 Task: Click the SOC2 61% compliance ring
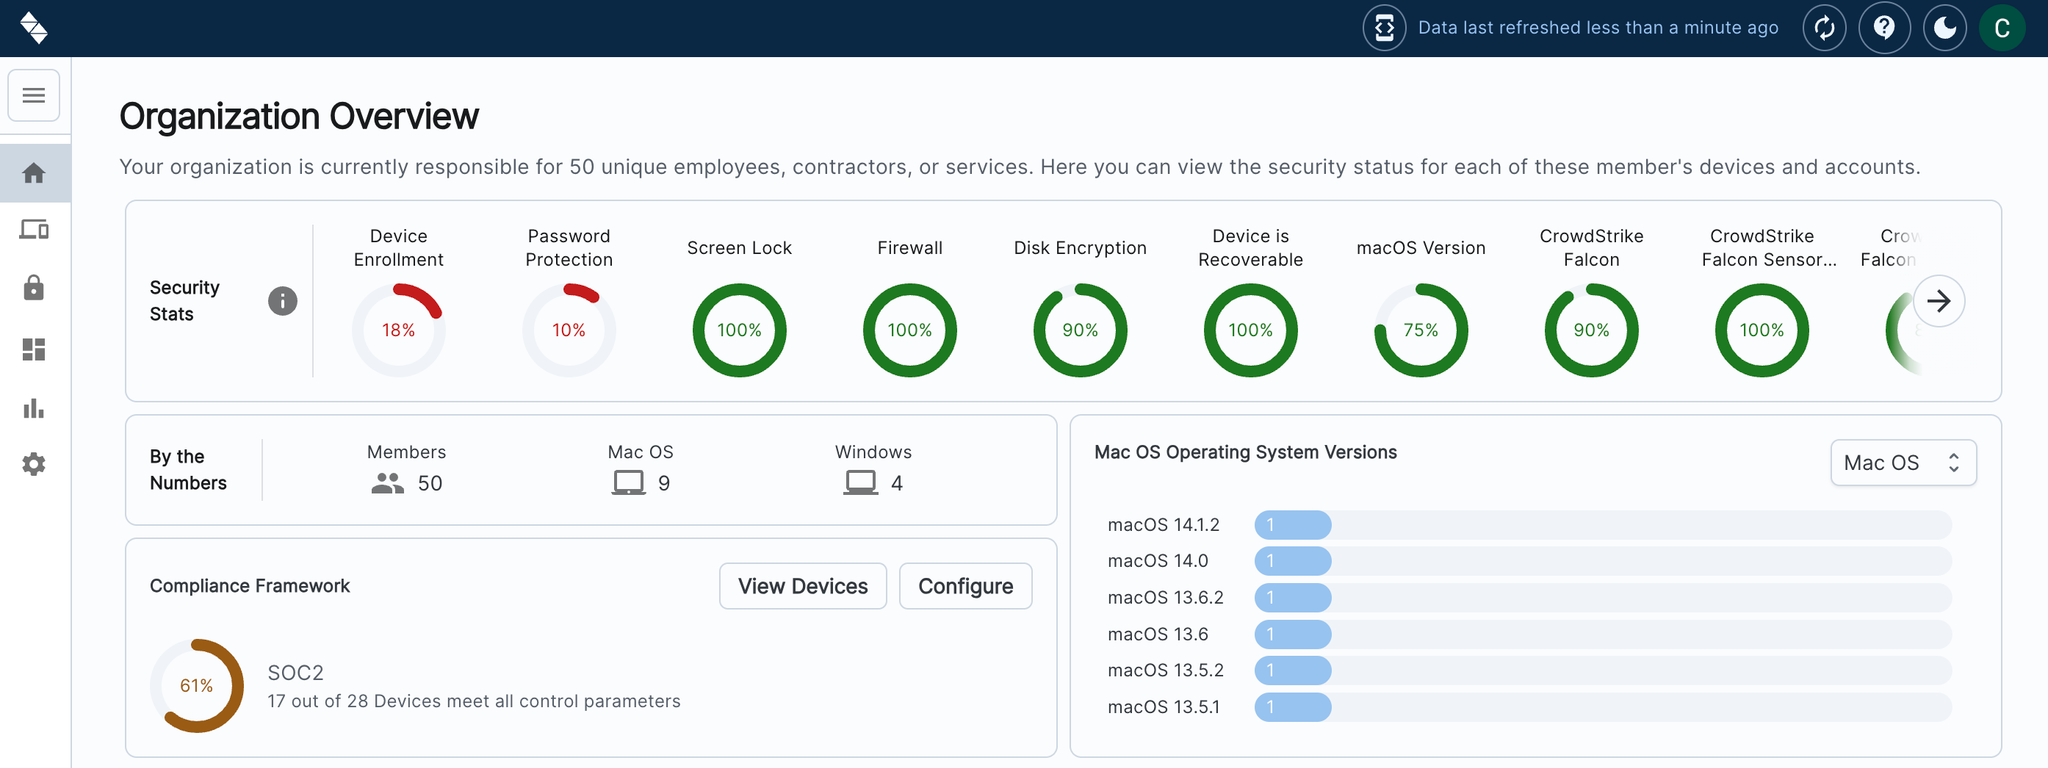(197, 686)
